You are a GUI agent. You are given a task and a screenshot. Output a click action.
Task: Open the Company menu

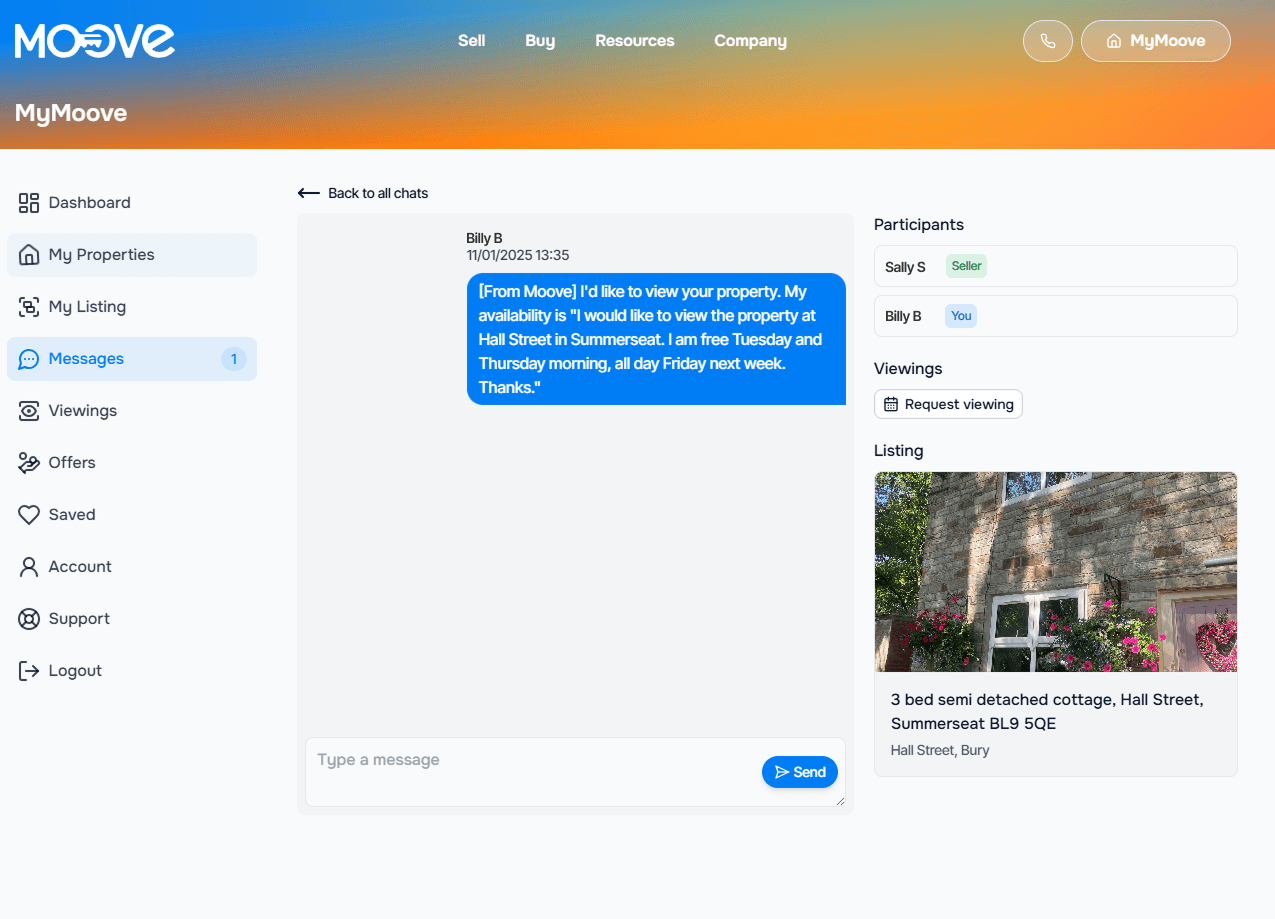750,41
